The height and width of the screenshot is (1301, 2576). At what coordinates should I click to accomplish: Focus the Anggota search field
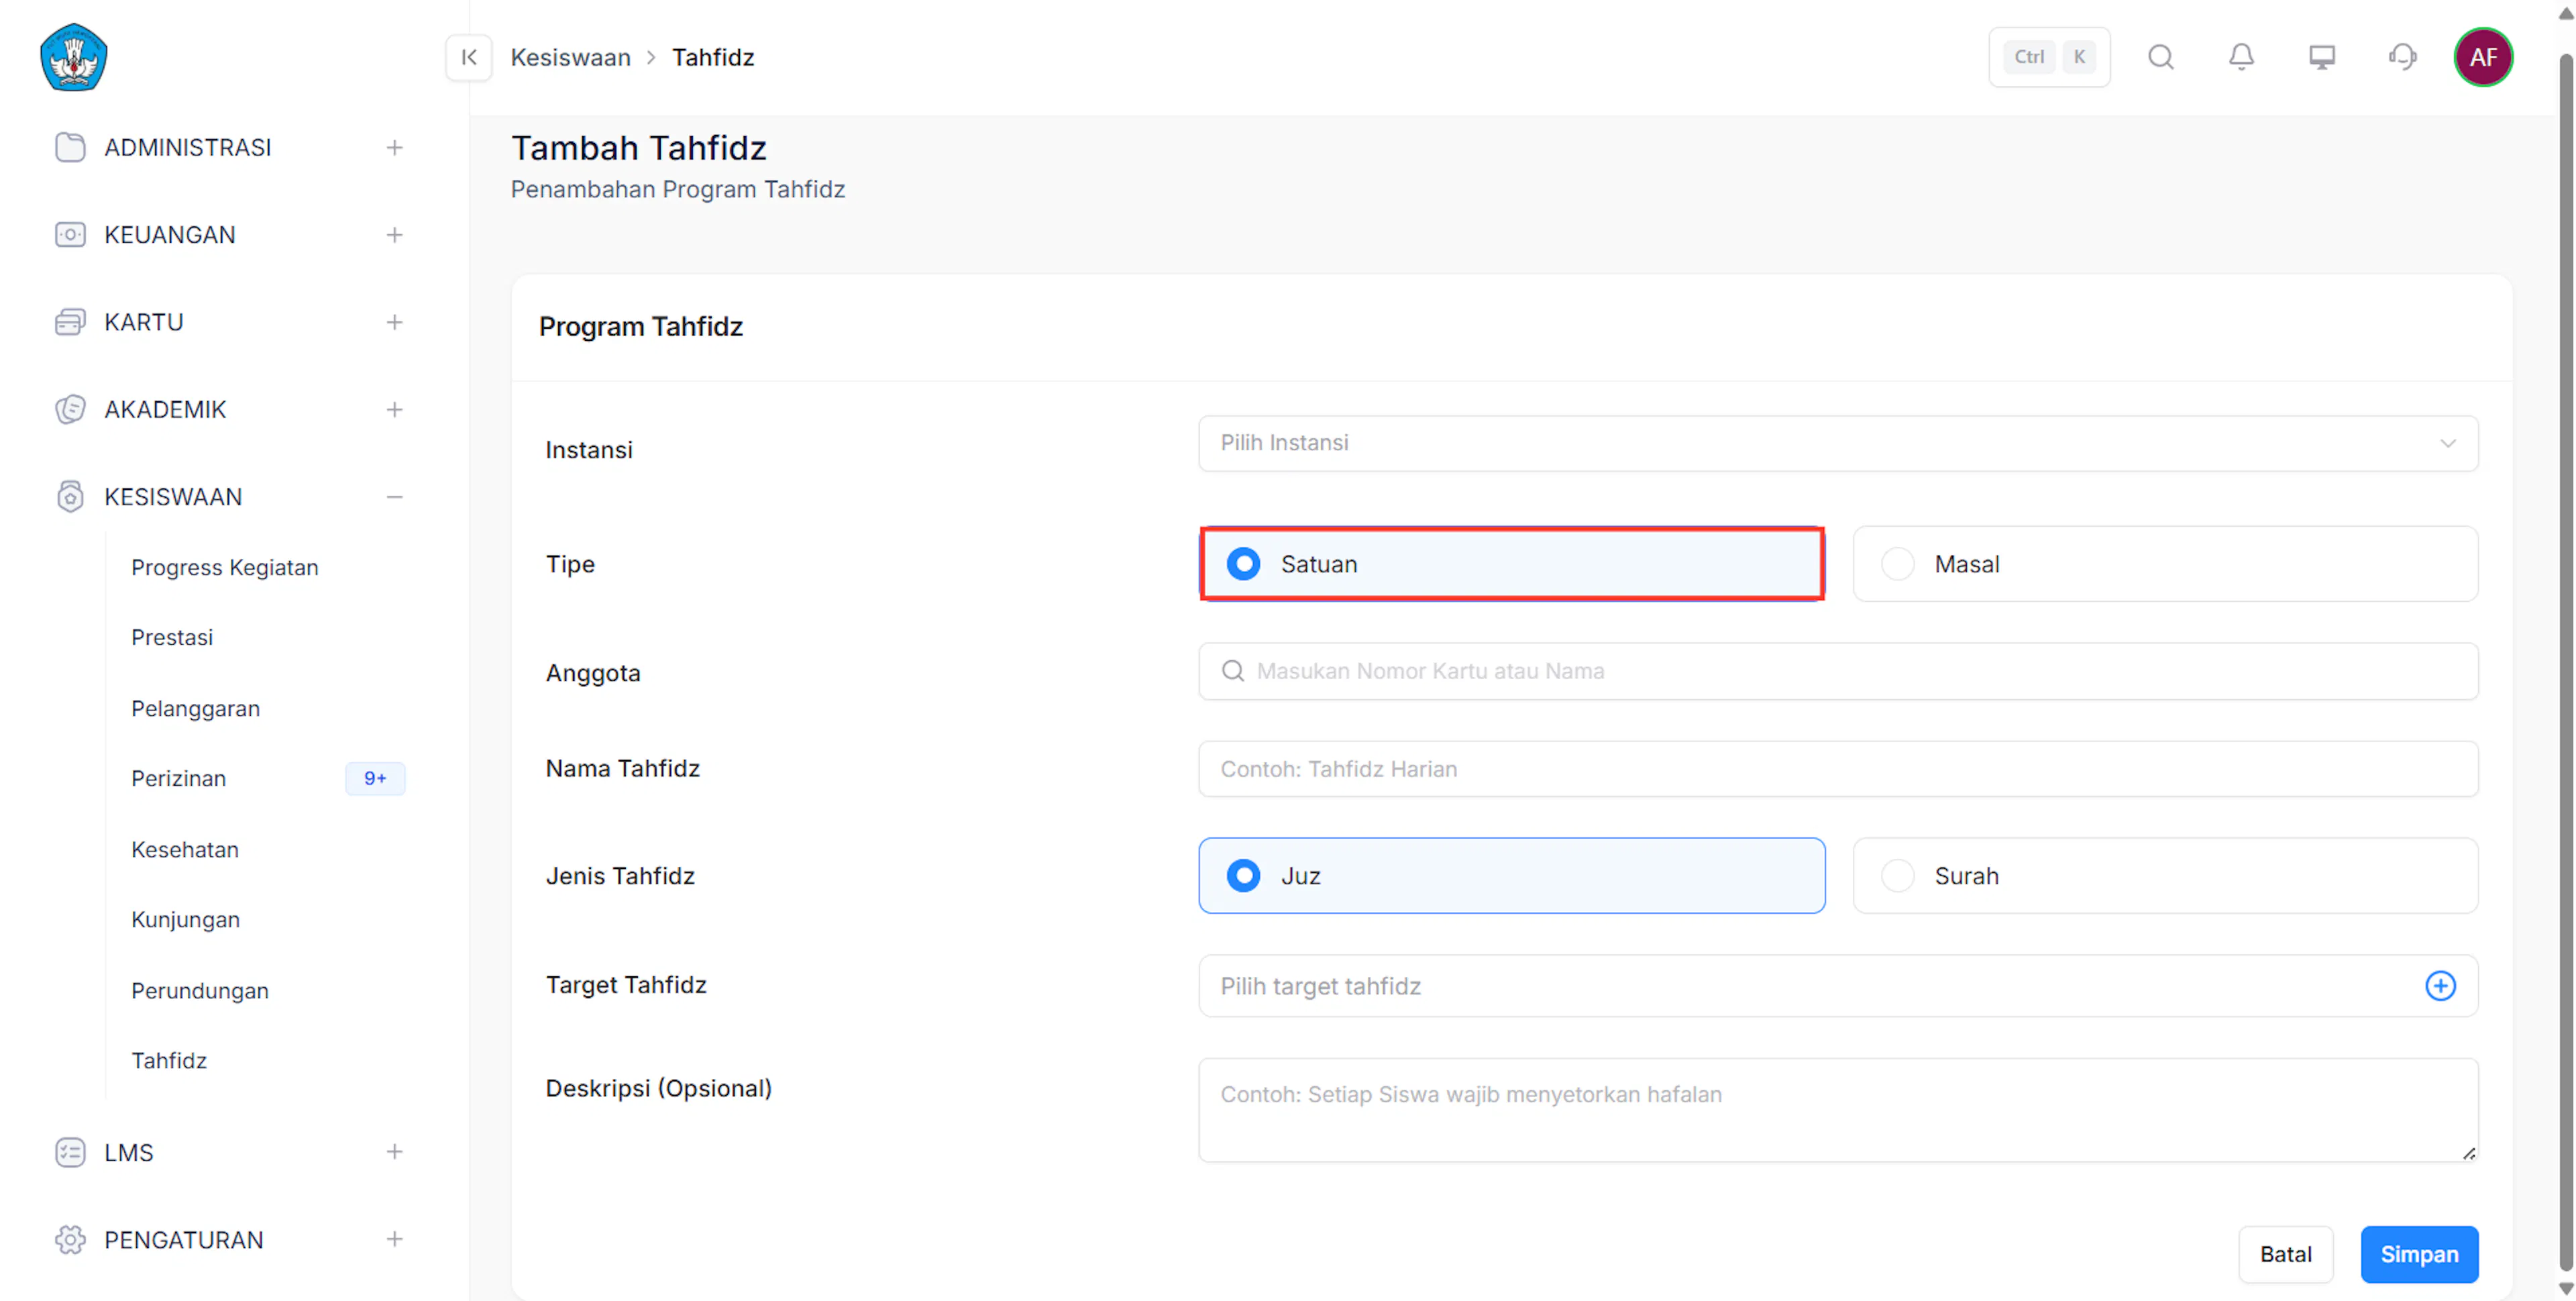point(1838,671)
